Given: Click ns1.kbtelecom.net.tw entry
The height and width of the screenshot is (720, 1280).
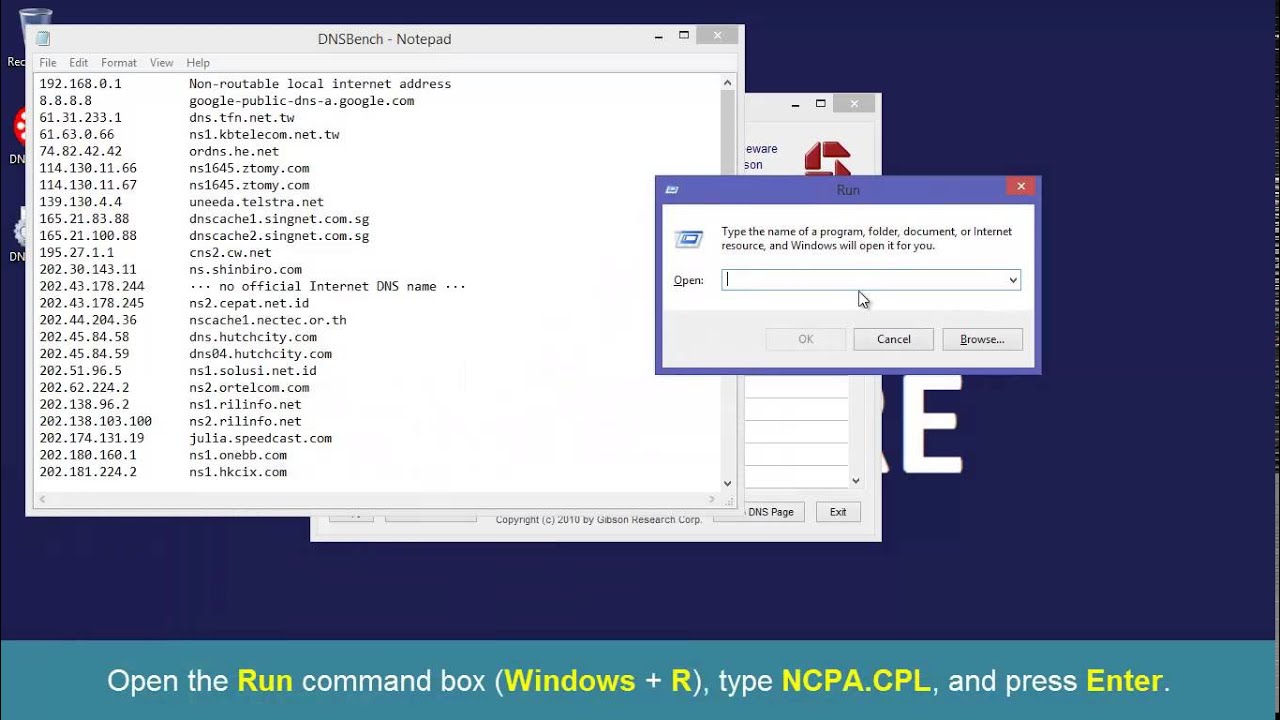Looking at the screenshot, I should tap(264, 135).
